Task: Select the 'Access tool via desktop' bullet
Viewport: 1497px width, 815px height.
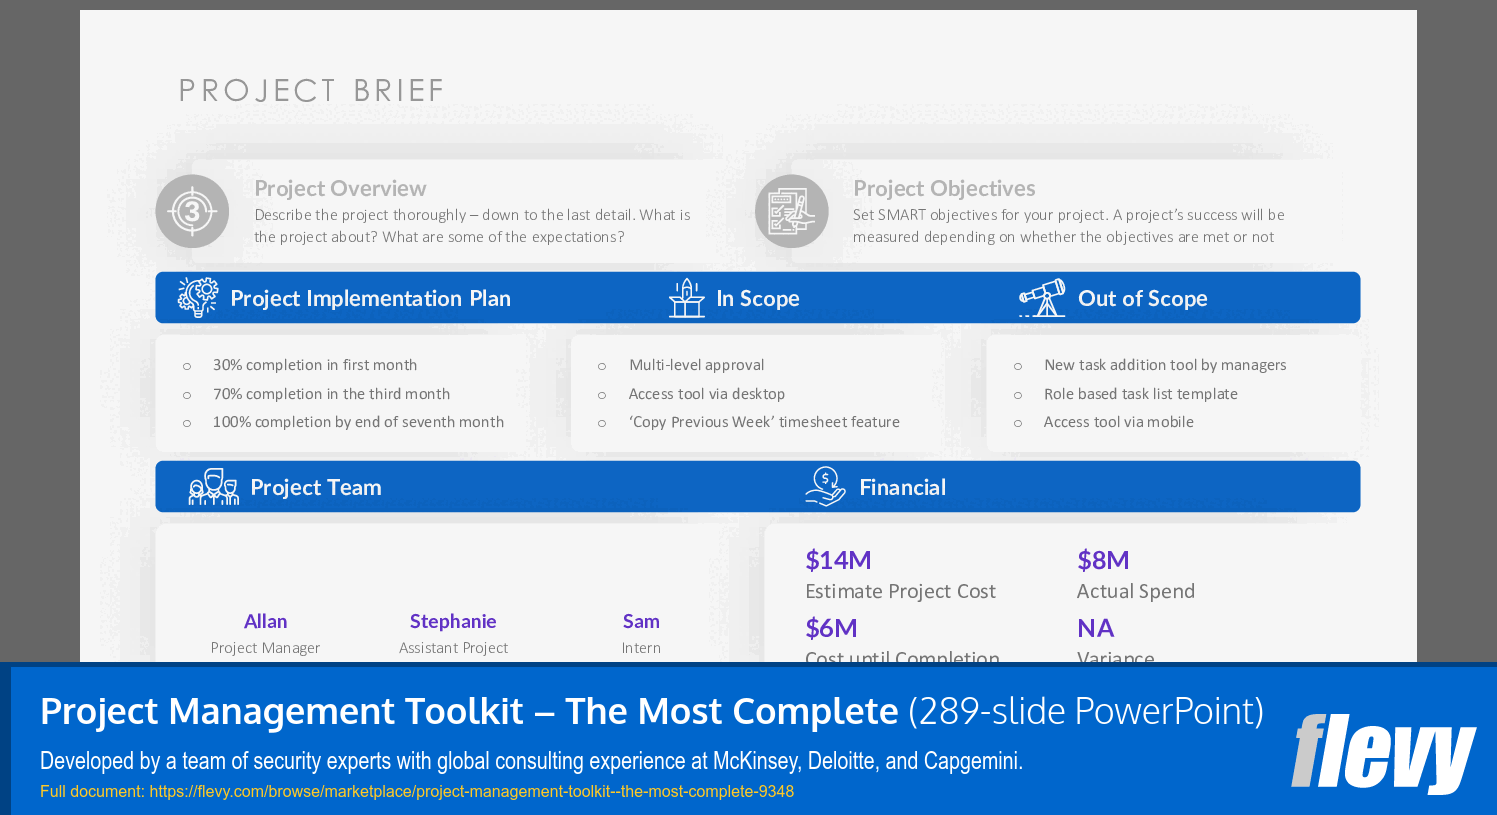Action: tap(707, 394)
